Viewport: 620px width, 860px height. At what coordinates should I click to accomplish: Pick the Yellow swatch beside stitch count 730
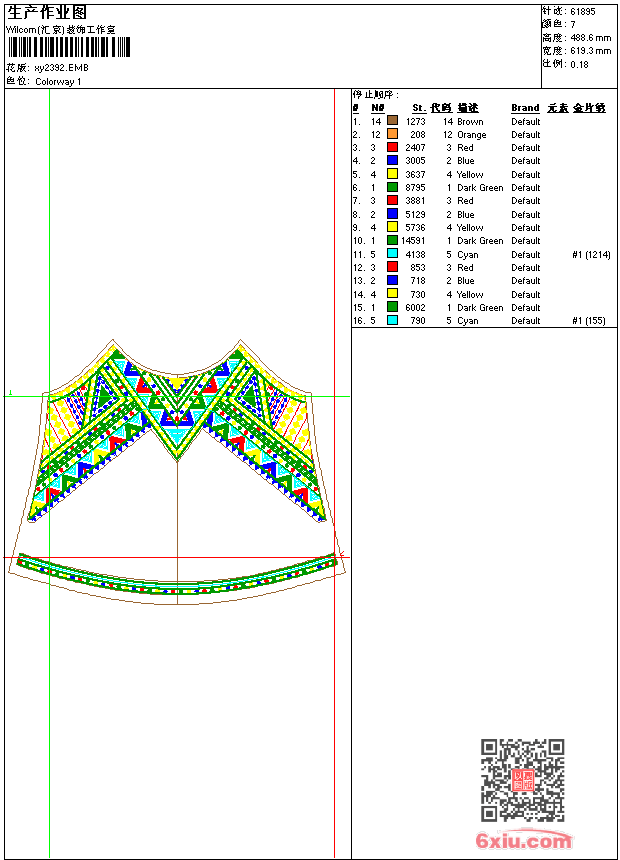coord(392,293)
